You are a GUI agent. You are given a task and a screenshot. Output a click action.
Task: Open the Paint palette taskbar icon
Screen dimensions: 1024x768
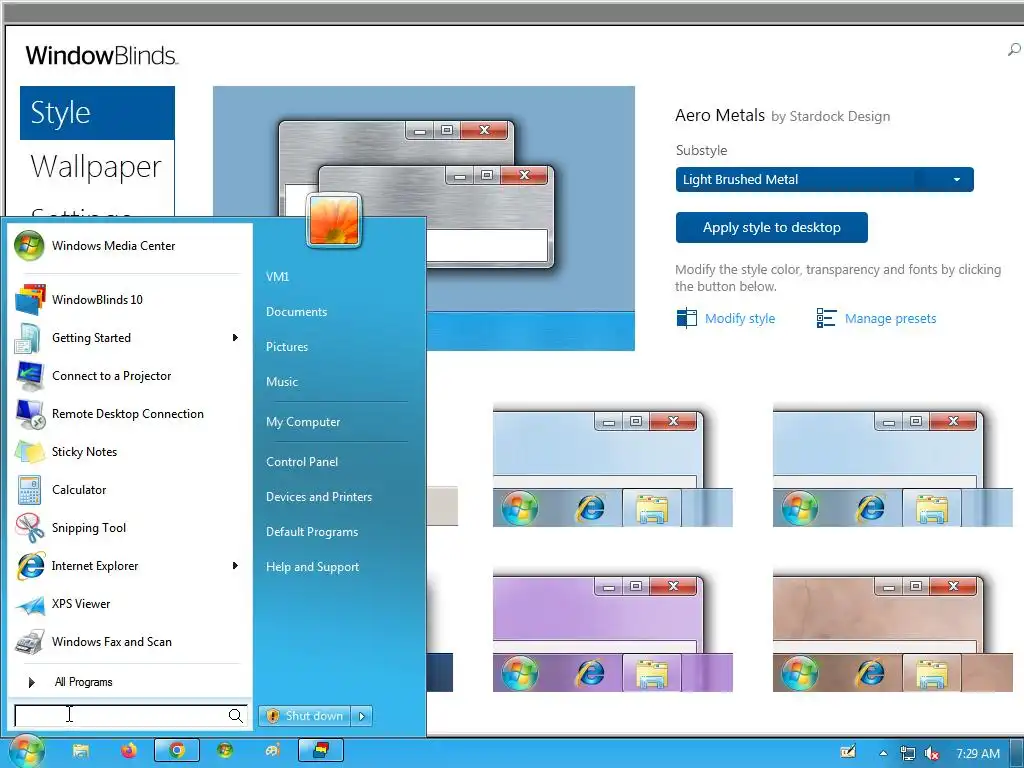coord(273,751)
